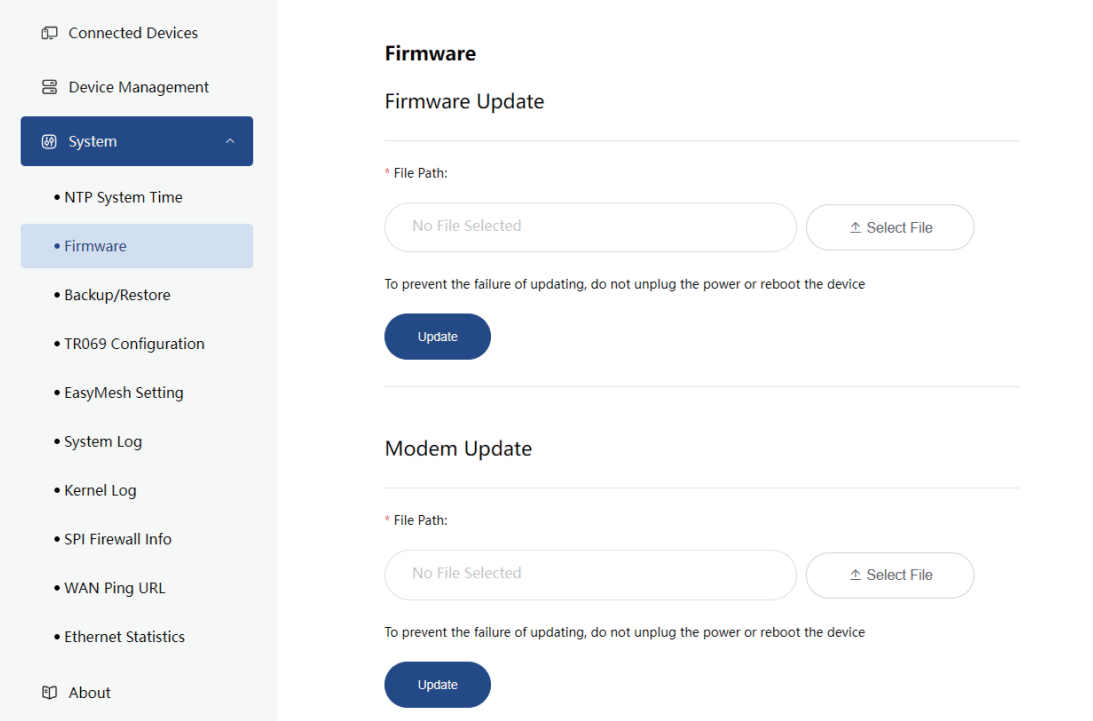This screenshot has height=721, width=1093.
Task: Click Select File for Firmware Update
Action: click(890, 228)
